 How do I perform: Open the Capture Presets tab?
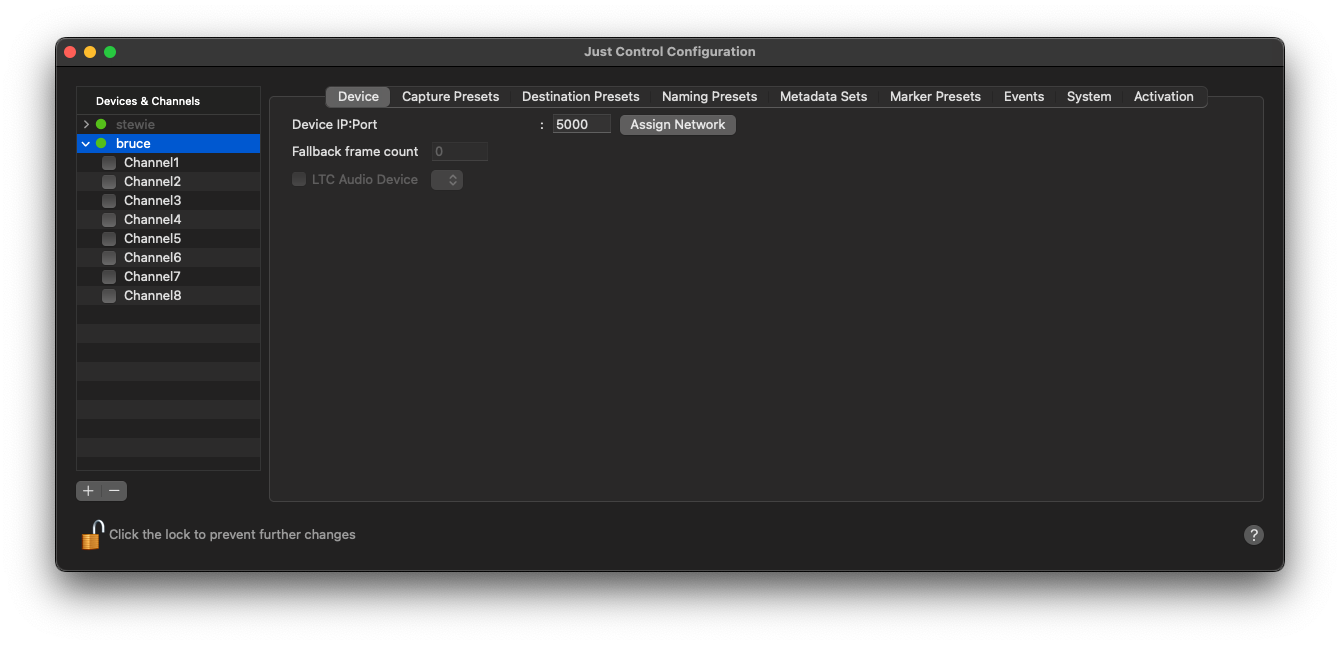coord(450,97)
